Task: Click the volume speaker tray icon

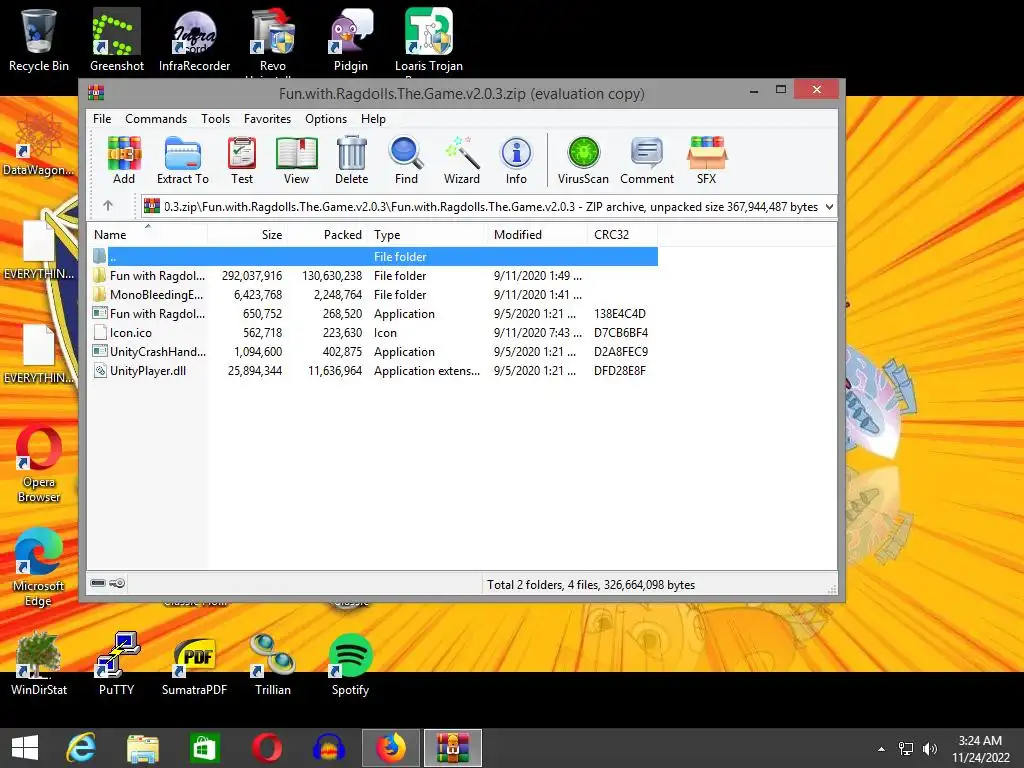Action: tap(930, 748)
